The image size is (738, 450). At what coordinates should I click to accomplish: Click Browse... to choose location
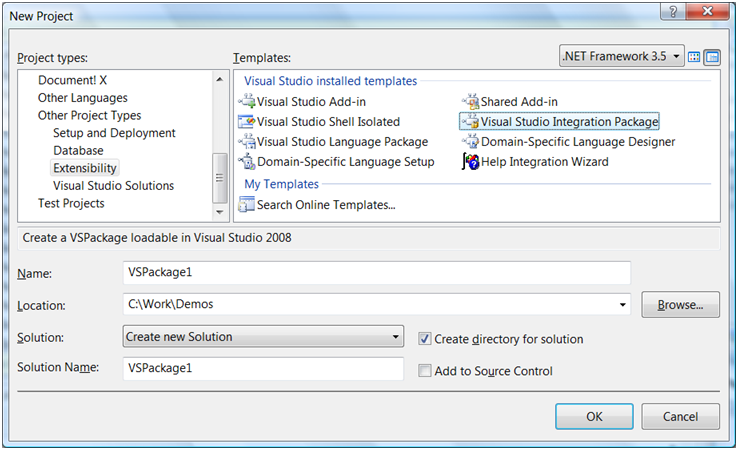(680, 305)
